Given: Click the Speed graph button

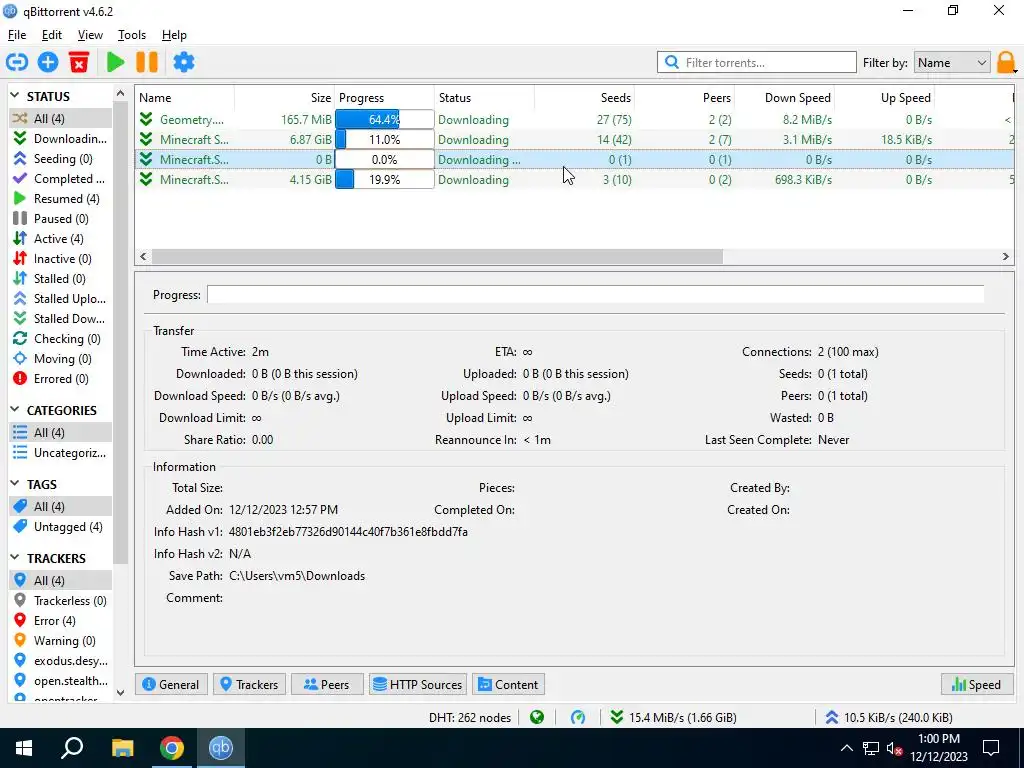Looking at the screenshot, I should (x=977, y=684).
